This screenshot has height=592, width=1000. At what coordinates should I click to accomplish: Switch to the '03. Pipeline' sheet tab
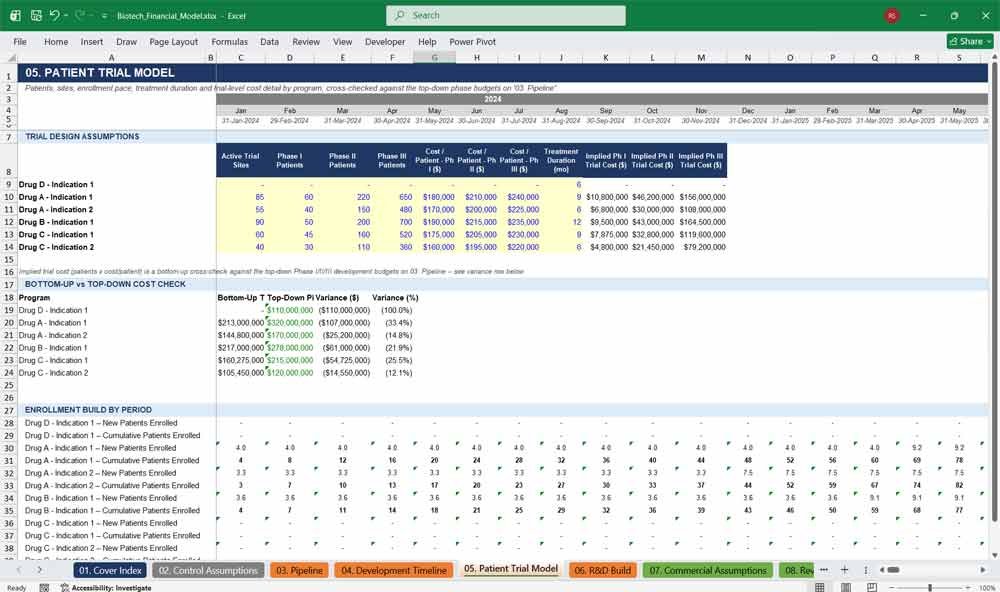[x=299, y=570]
